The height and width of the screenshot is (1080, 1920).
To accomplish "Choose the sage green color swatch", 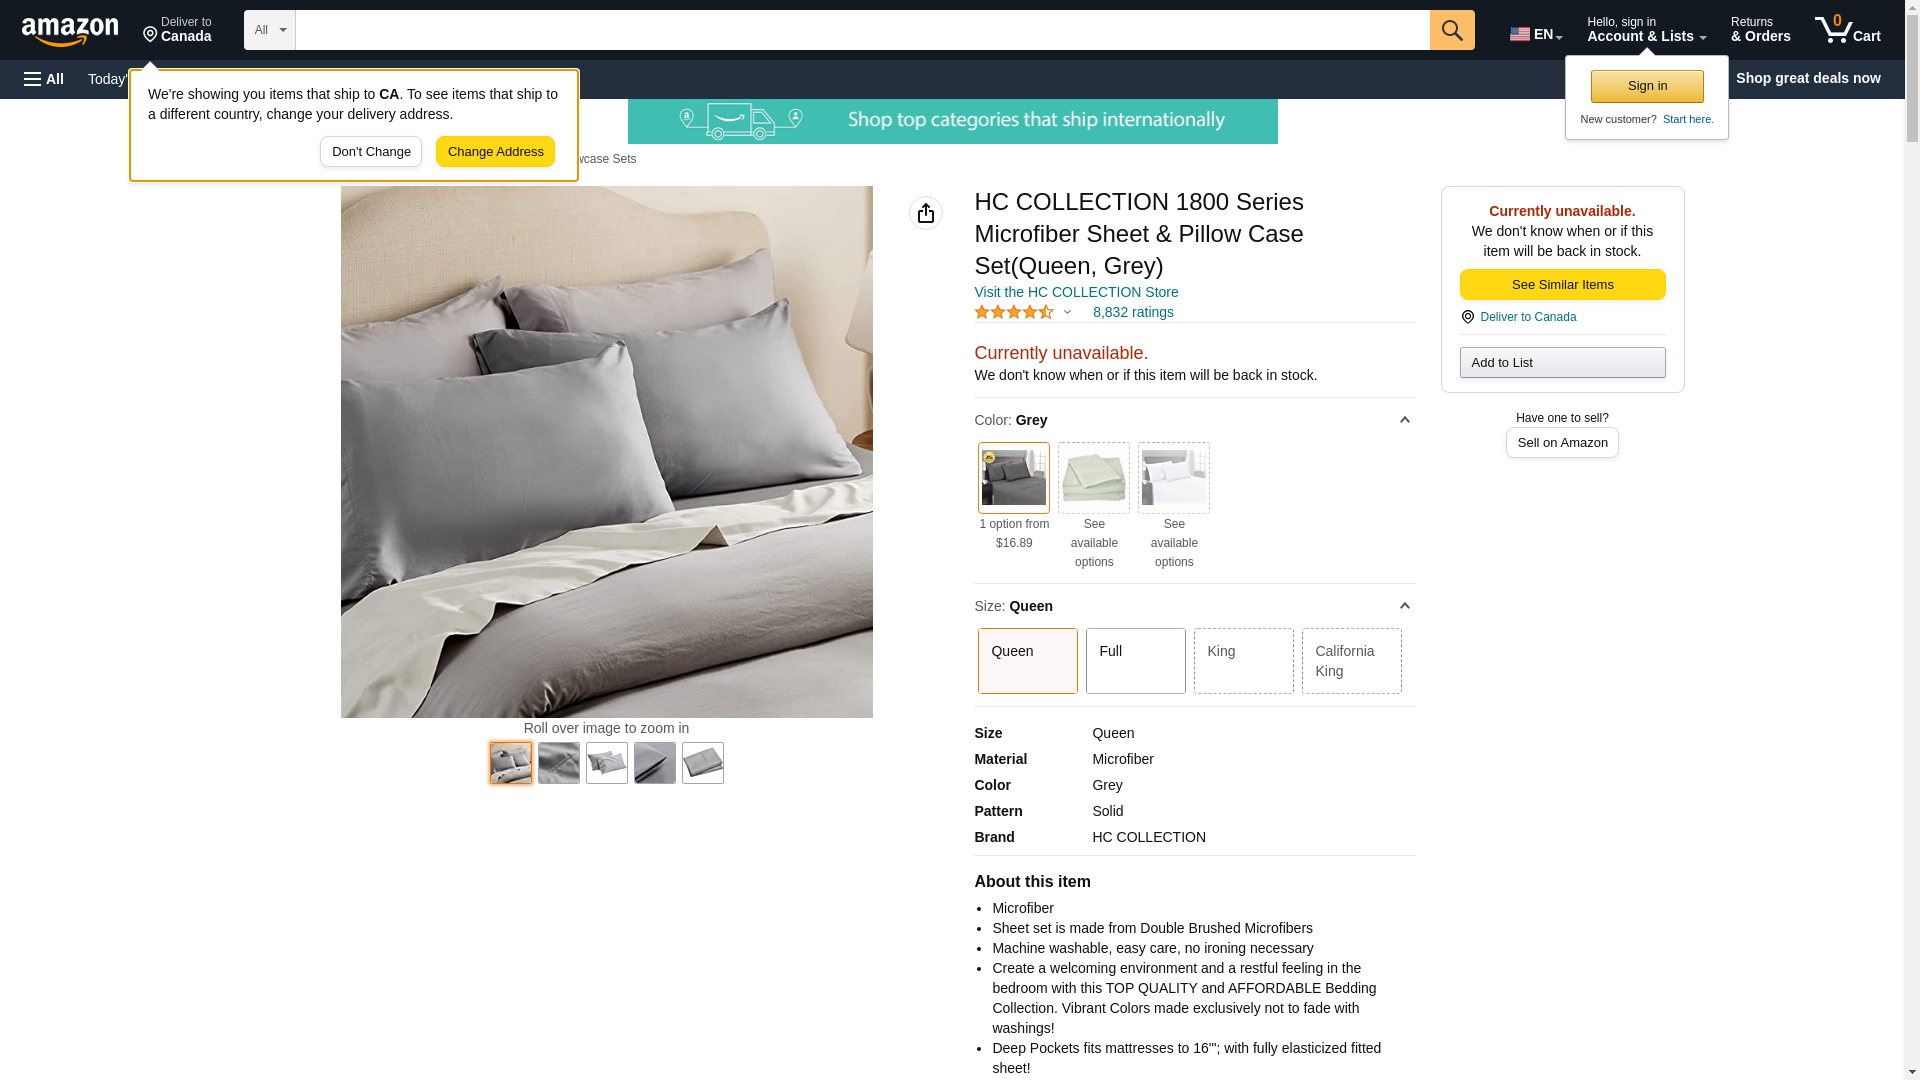I will click(x=1094, y=478).
